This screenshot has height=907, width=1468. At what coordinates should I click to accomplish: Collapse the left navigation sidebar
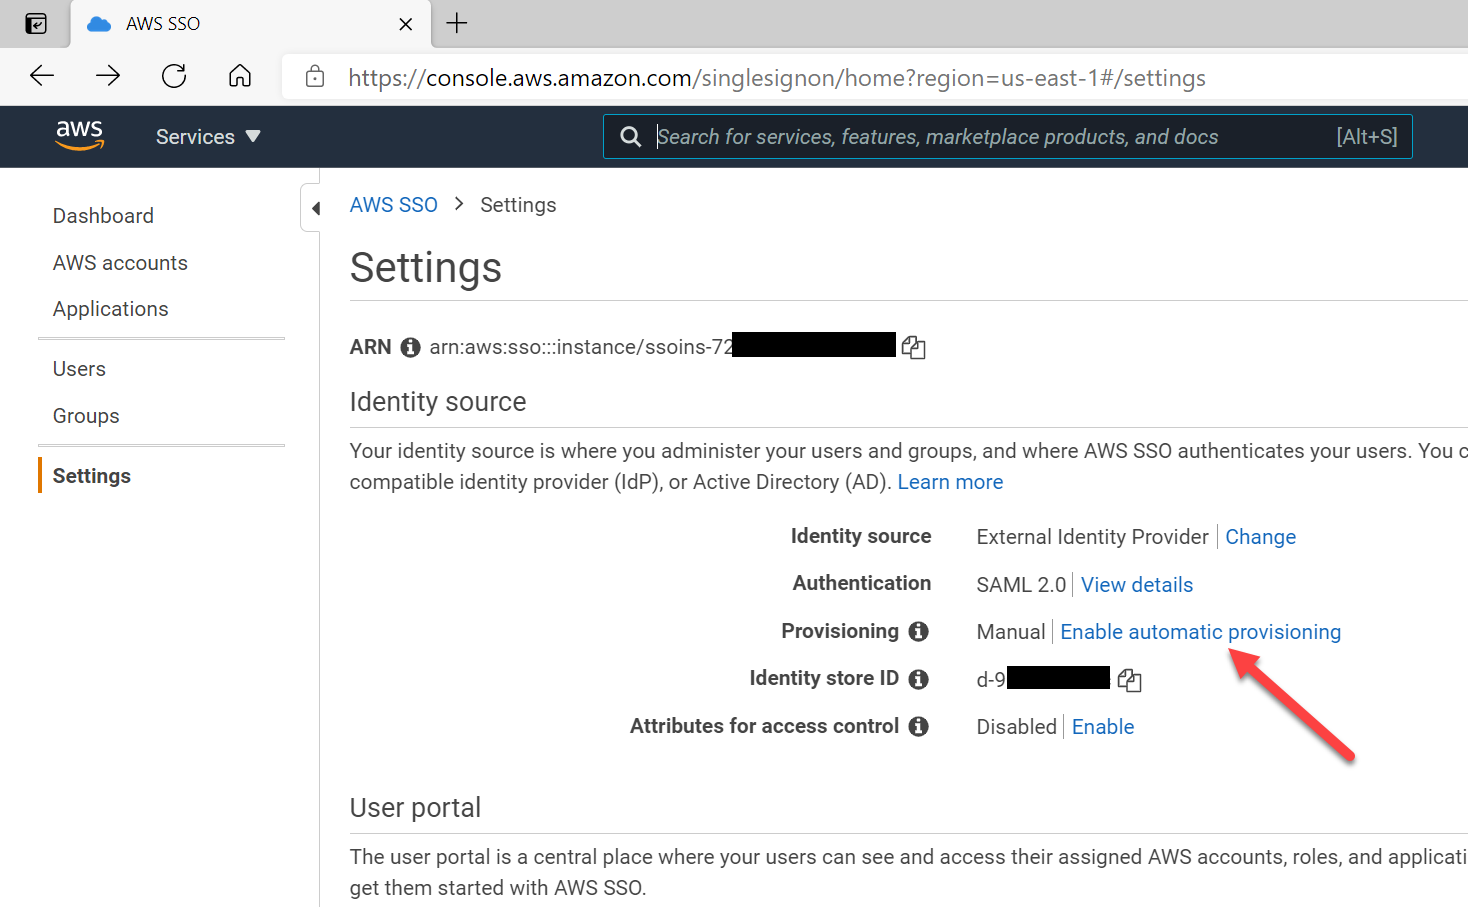[315, 208]
